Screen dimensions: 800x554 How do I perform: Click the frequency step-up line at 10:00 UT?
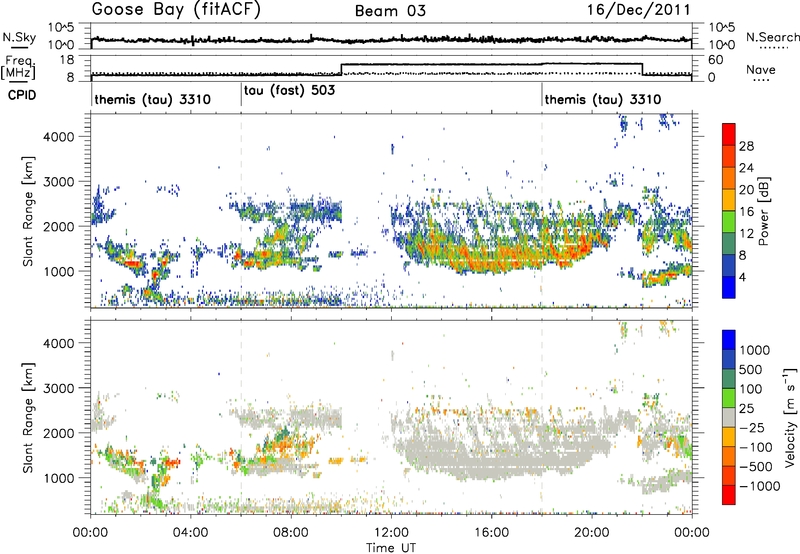(x=341, y=69)
